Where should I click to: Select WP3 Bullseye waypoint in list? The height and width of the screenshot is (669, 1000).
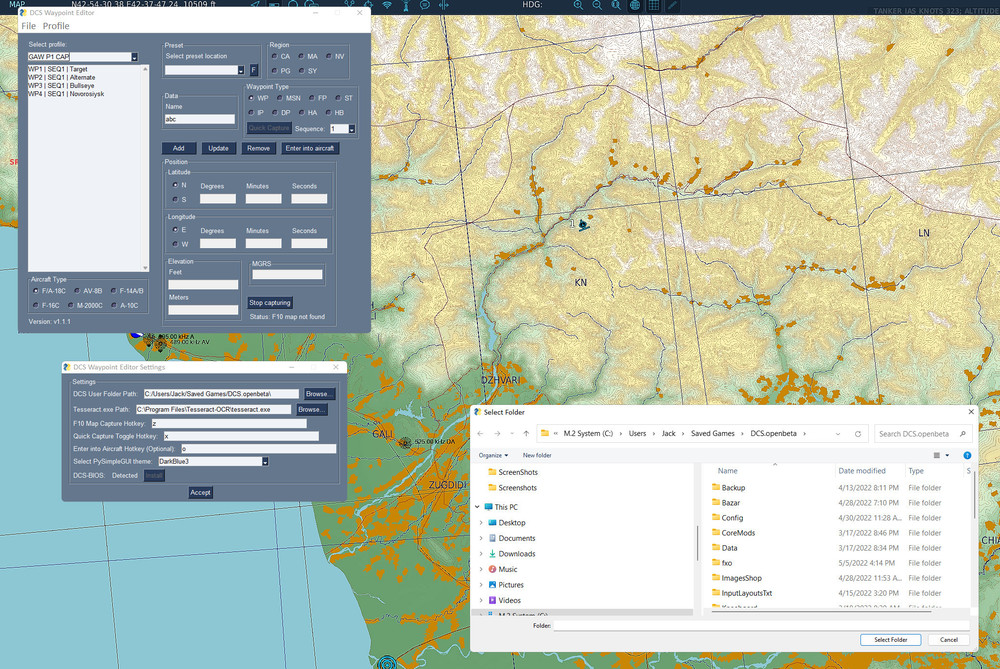point(62,86)
